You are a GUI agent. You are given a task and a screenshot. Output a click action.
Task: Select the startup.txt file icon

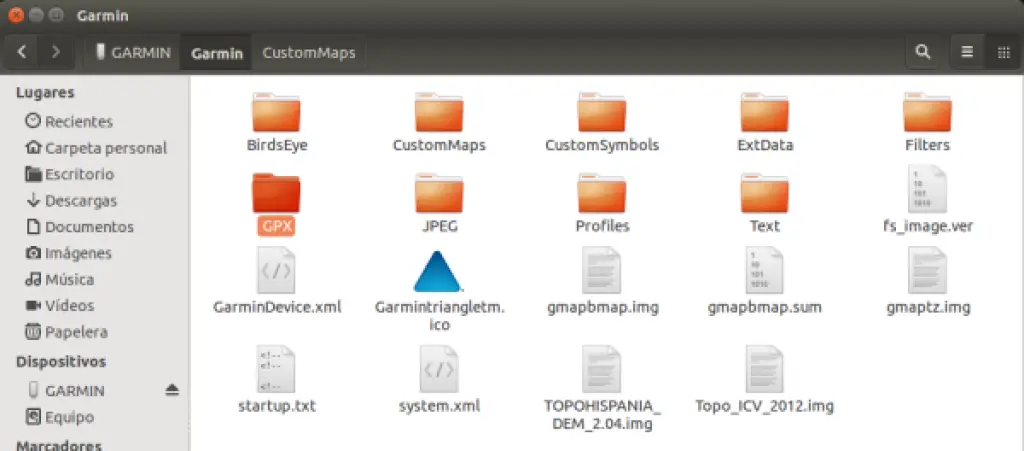point(276,369)
